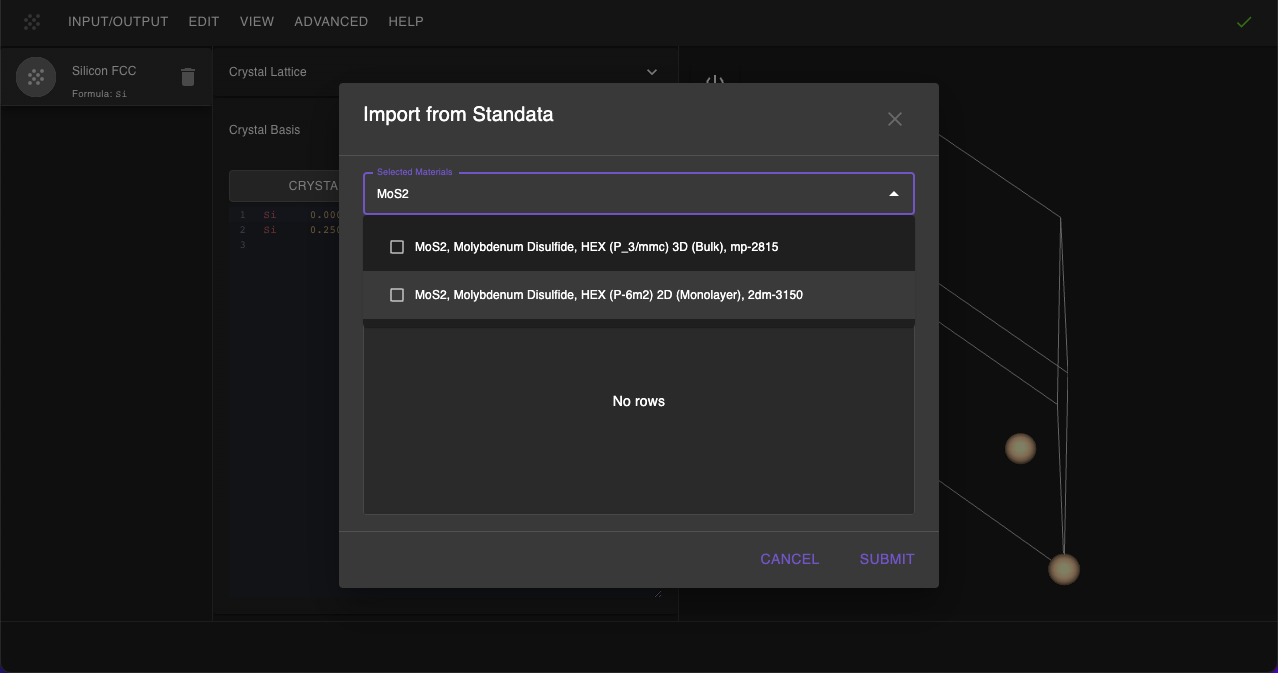Click the Materials Designer logo icon

tap(32, 21)
